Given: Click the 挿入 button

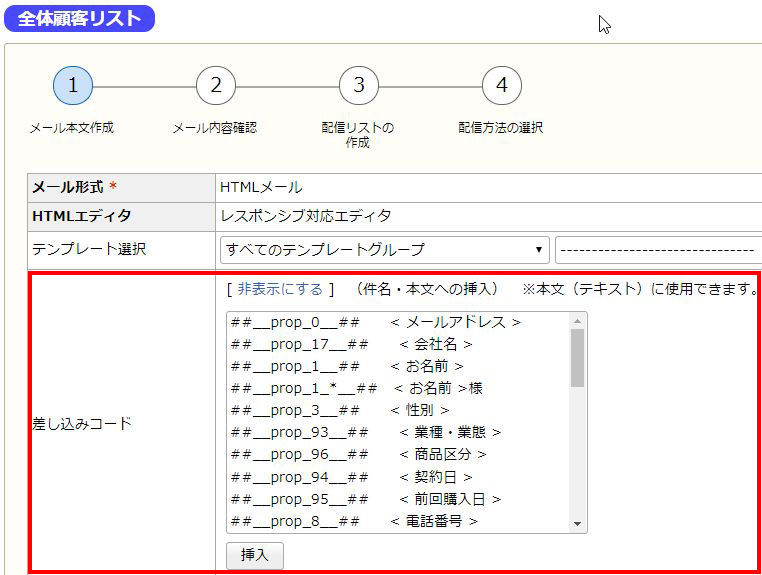Looking at the screenshot, I should click(255, 556).
